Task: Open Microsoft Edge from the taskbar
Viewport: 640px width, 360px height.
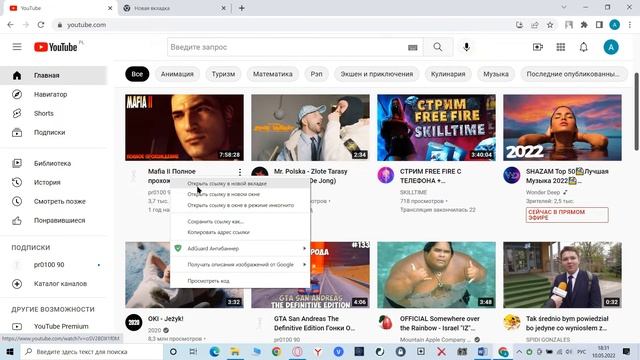Action: point(214,351)
